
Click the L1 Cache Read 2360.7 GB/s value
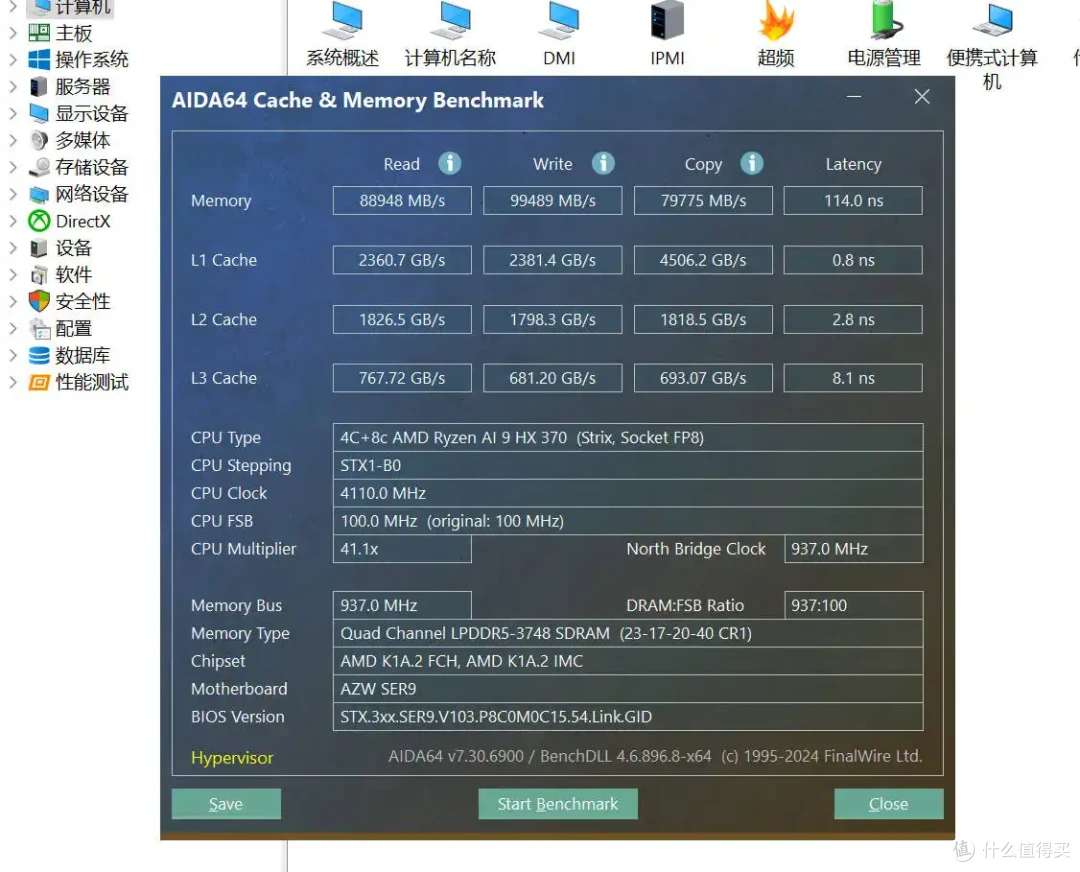click(402, 260)
